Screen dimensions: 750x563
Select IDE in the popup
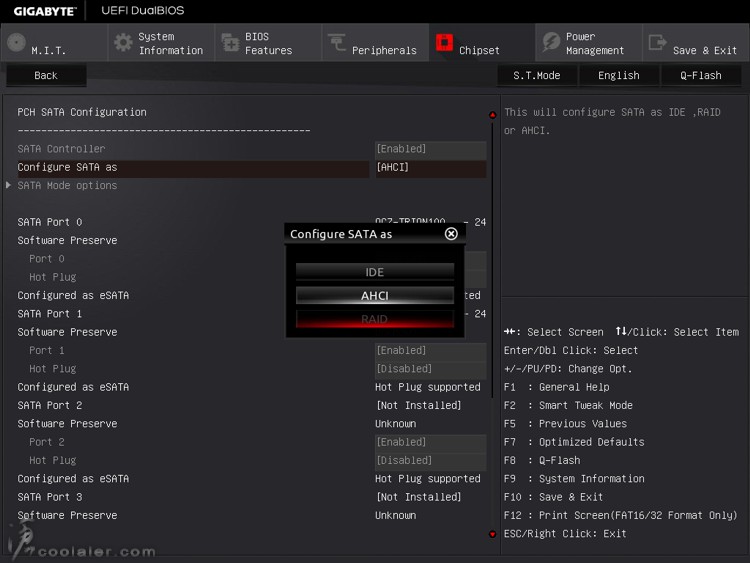[375, 272]
